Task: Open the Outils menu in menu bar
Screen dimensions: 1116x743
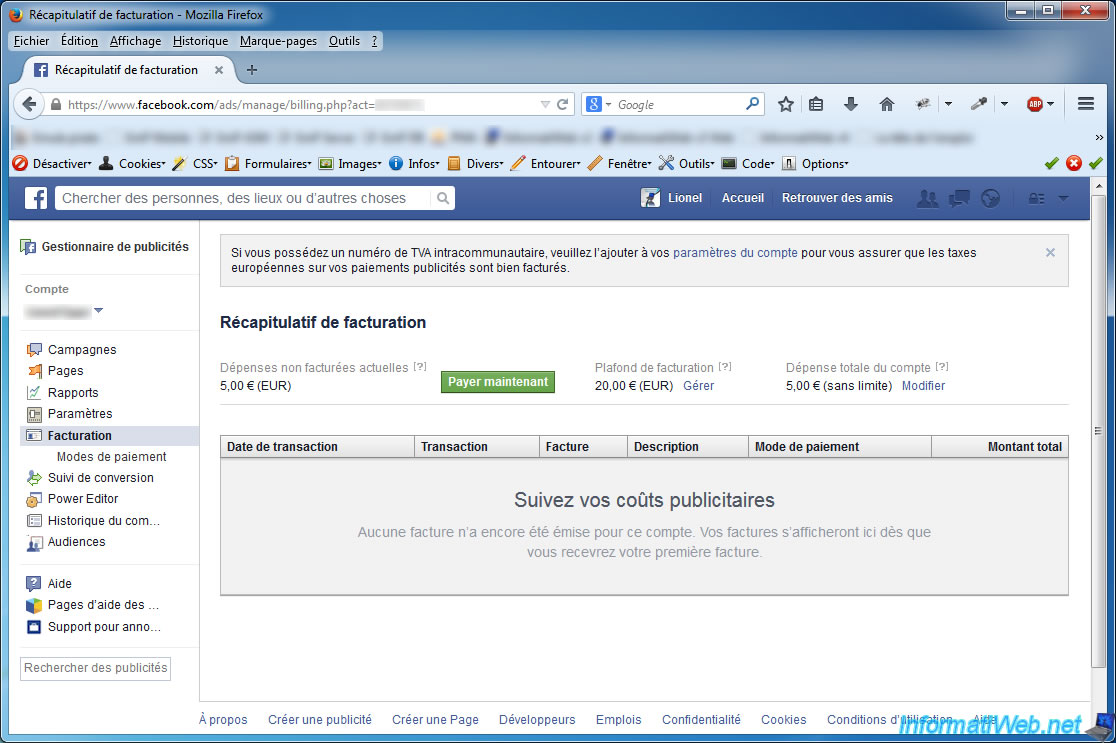Action: tap(344, 41)
